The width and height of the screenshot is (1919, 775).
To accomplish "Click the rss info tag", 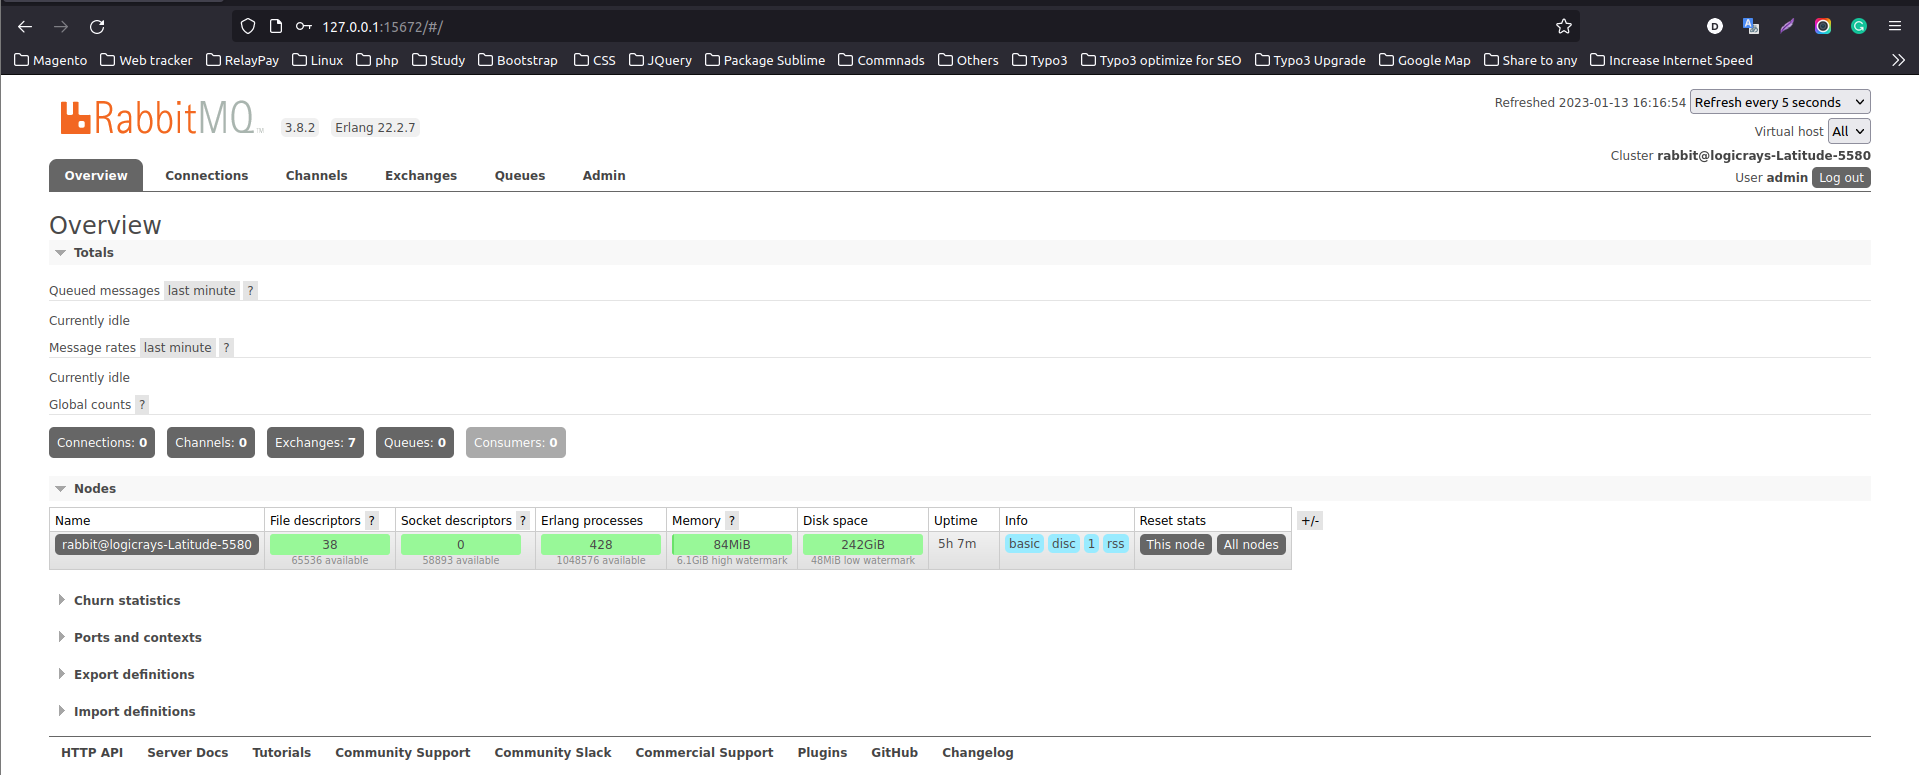I will 1116,544.
